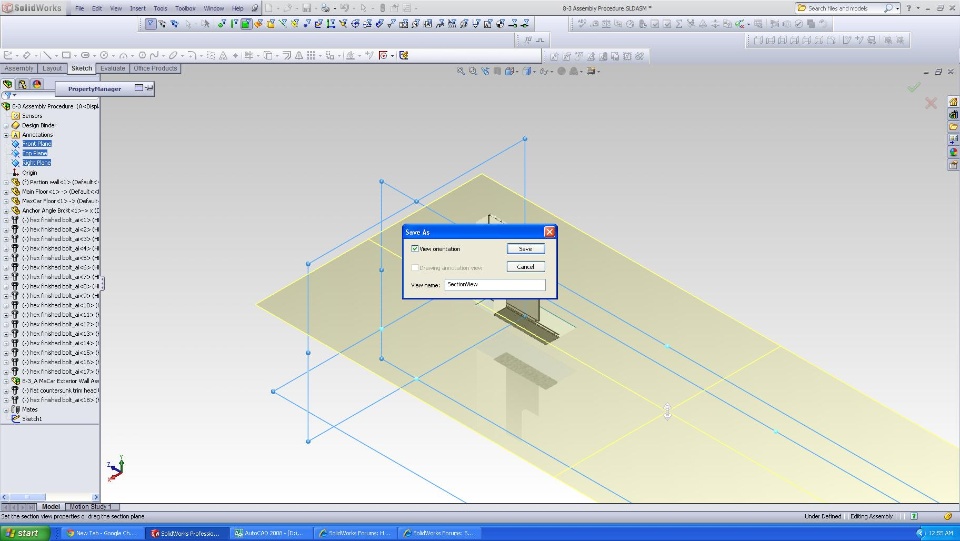Expand the Mates folder node
Screen dimensions: 960x541
pyautogui.click(x=6, y=409)
